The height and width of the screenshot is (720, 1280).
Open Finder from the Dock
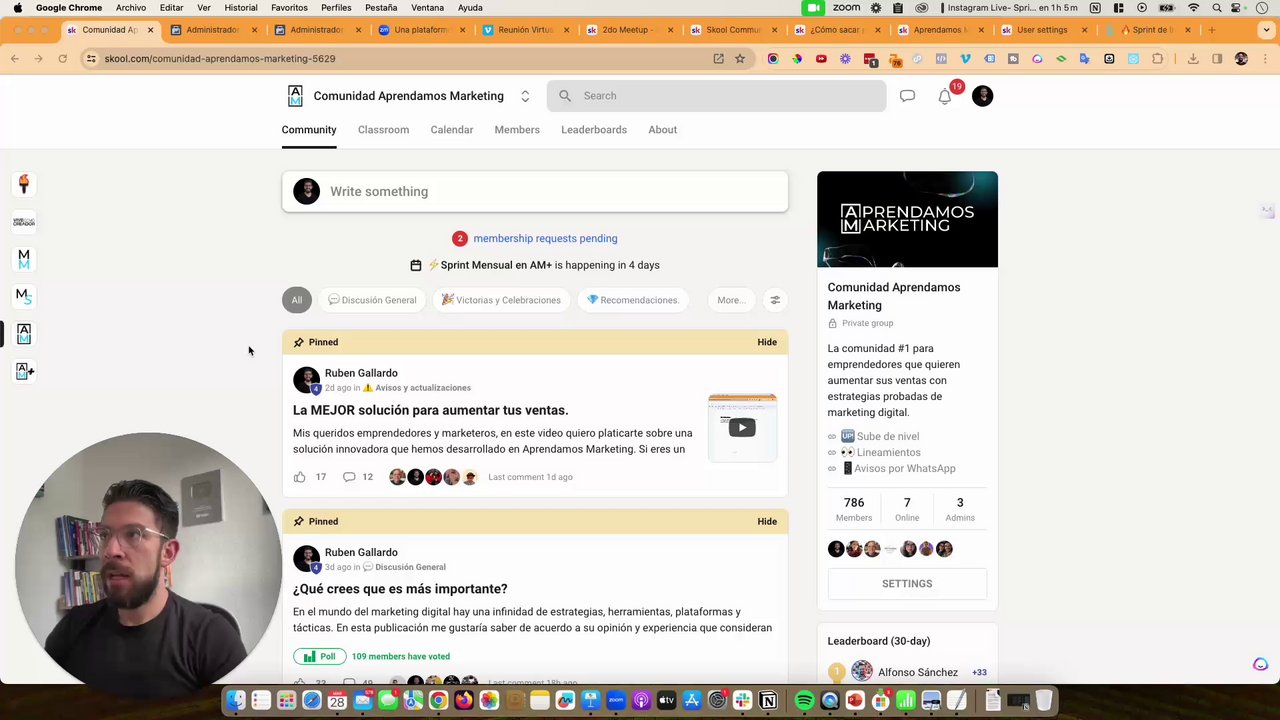click(x=235, y=701)
